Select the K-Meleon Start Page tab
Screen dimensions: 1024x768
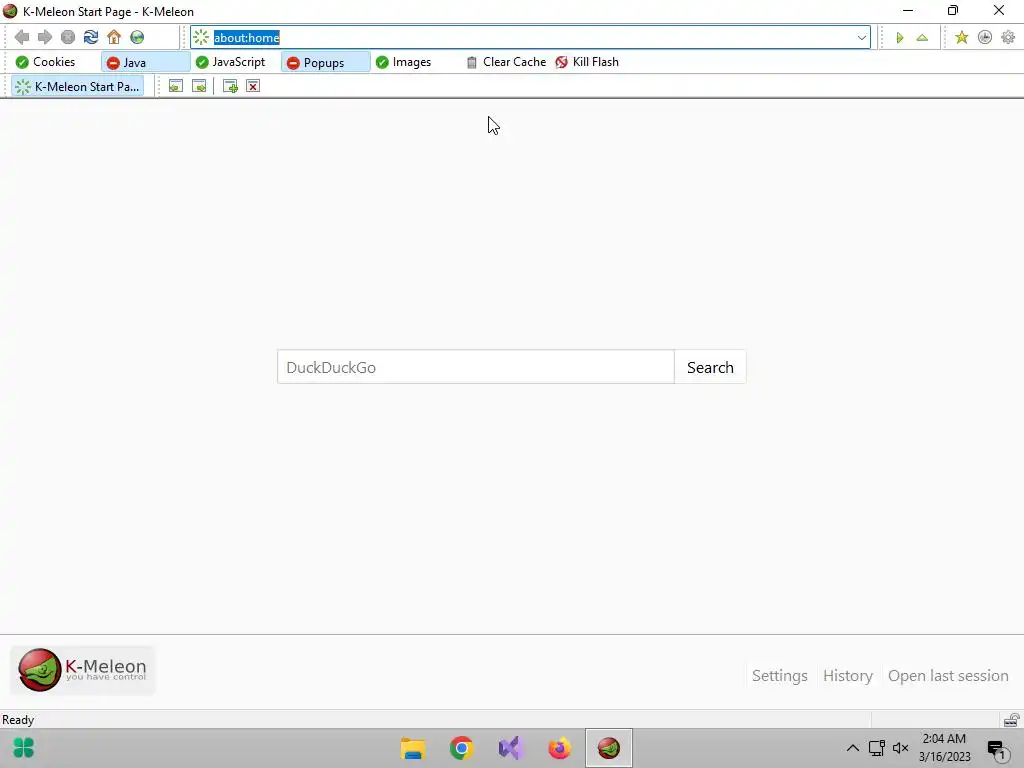coord(78,86)
